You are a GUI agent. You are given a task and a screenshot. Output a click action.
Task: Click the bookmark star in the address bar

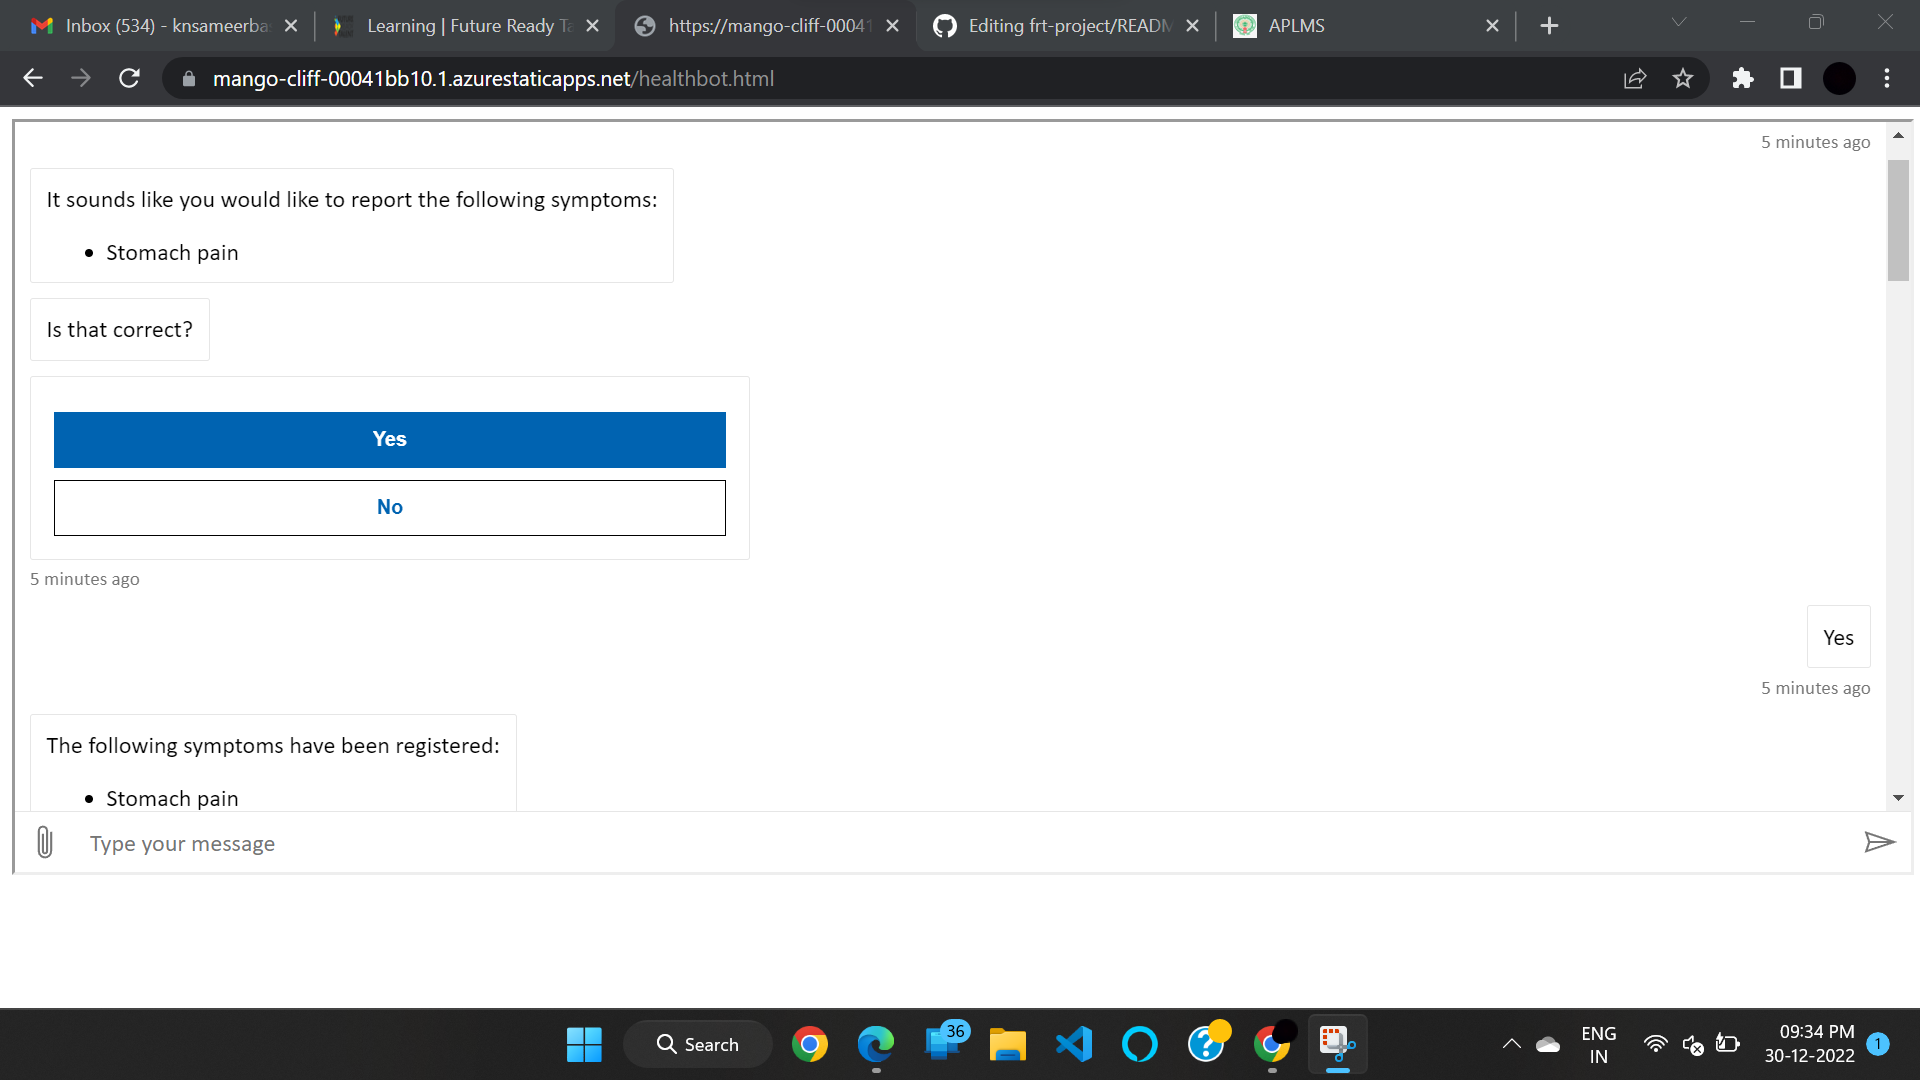point(1683,78)
